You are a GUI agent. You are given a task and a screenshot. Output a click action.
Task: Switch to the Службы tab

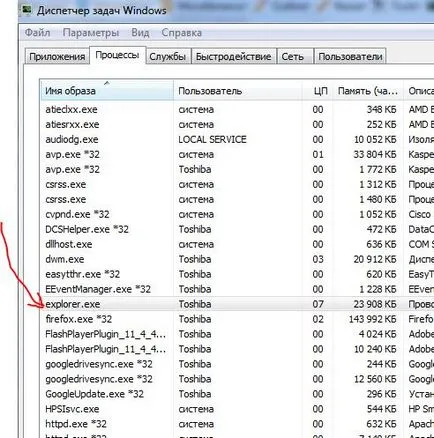[168, 57]
